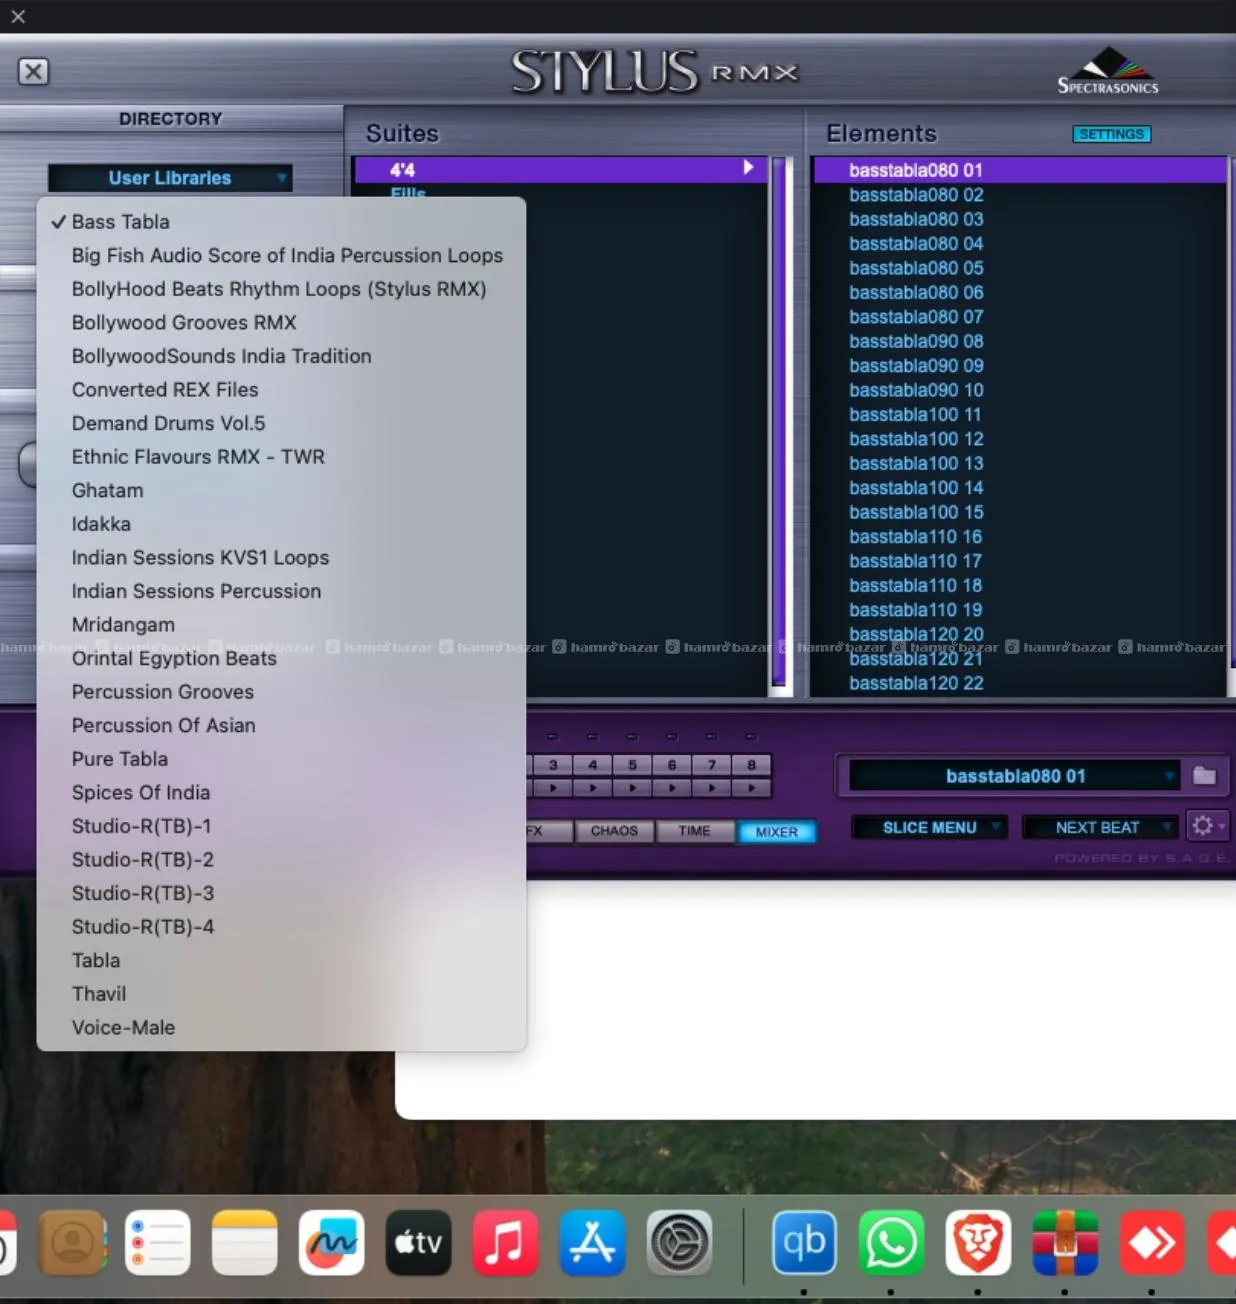This screenshot has height=1304, width=1236.
Task: Open the basstabla080 01 groove dropdown
Action: 1014,776
